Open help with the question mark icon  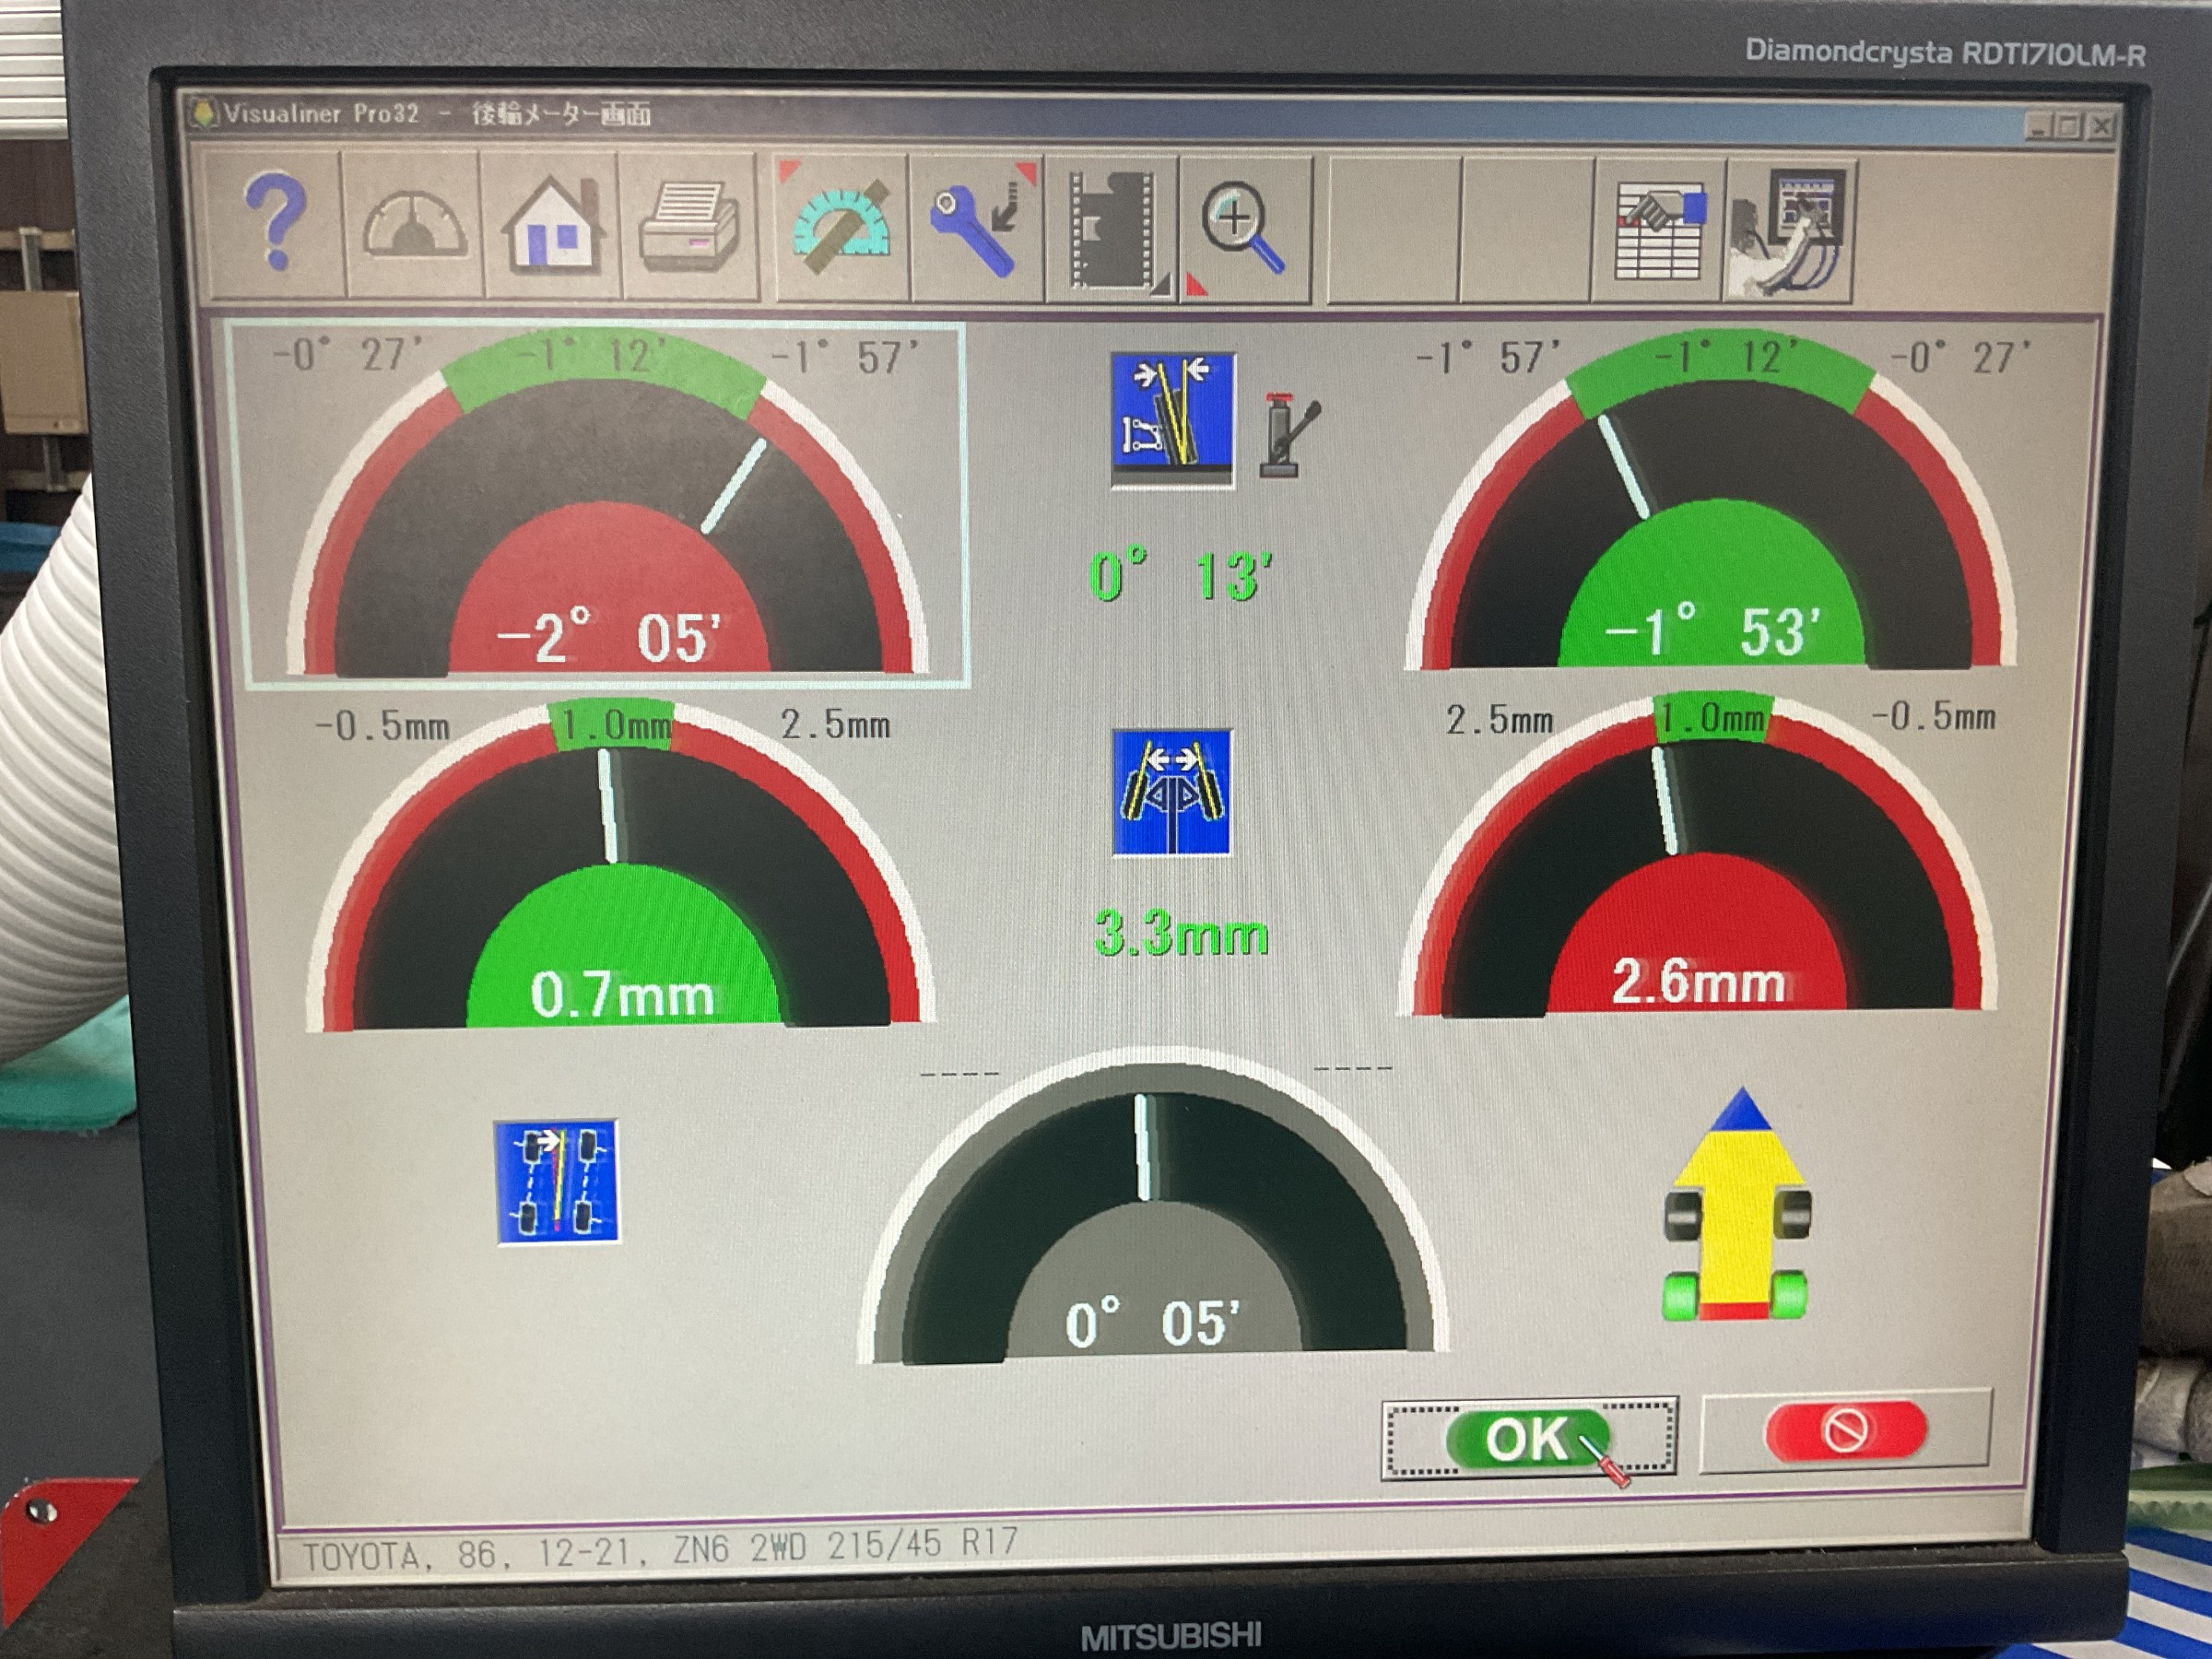(x=273, y=222)
